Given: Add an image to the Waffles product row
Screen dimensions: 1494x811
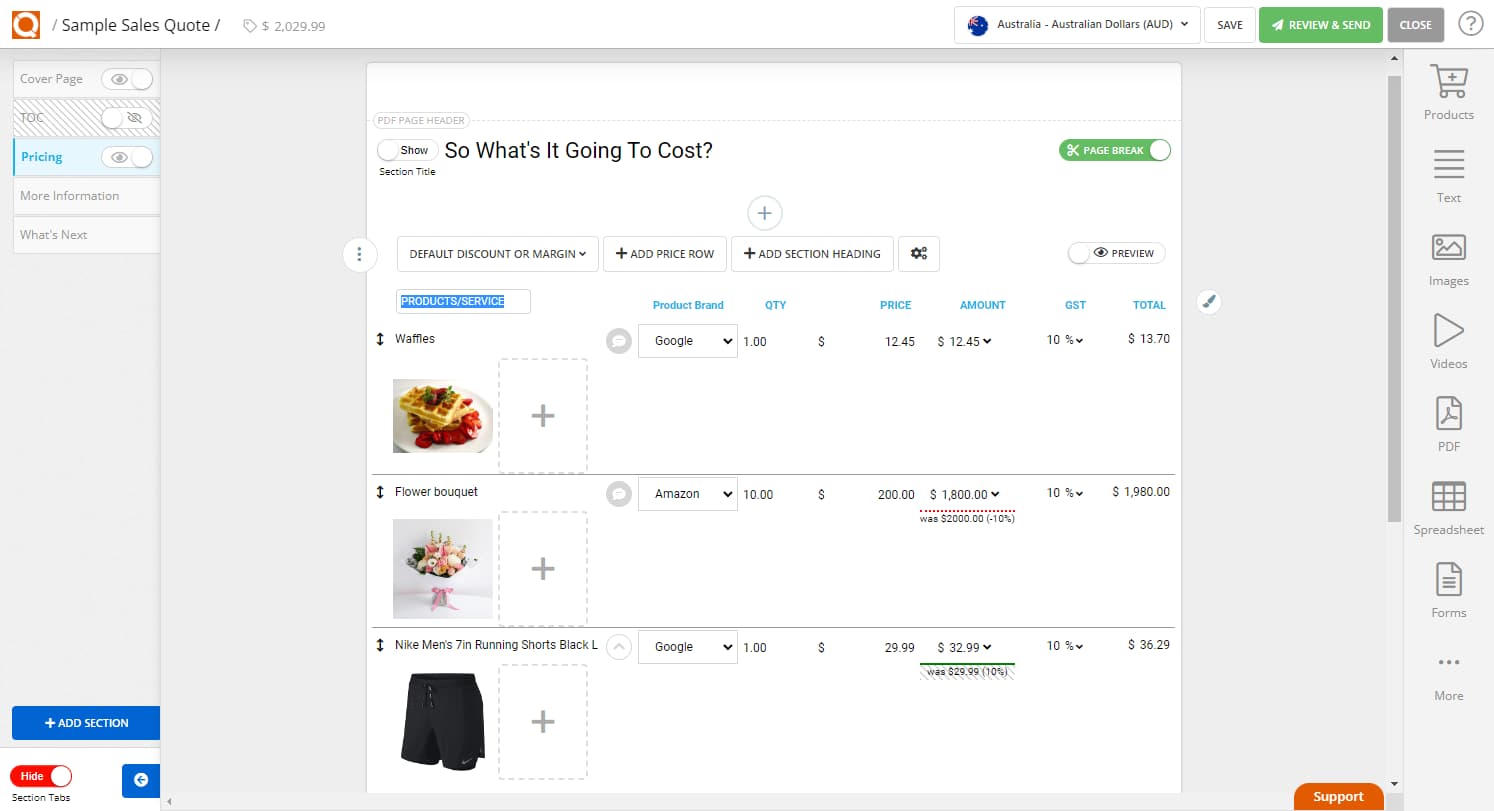Looking at the screenshot, I should pos(543,415).
